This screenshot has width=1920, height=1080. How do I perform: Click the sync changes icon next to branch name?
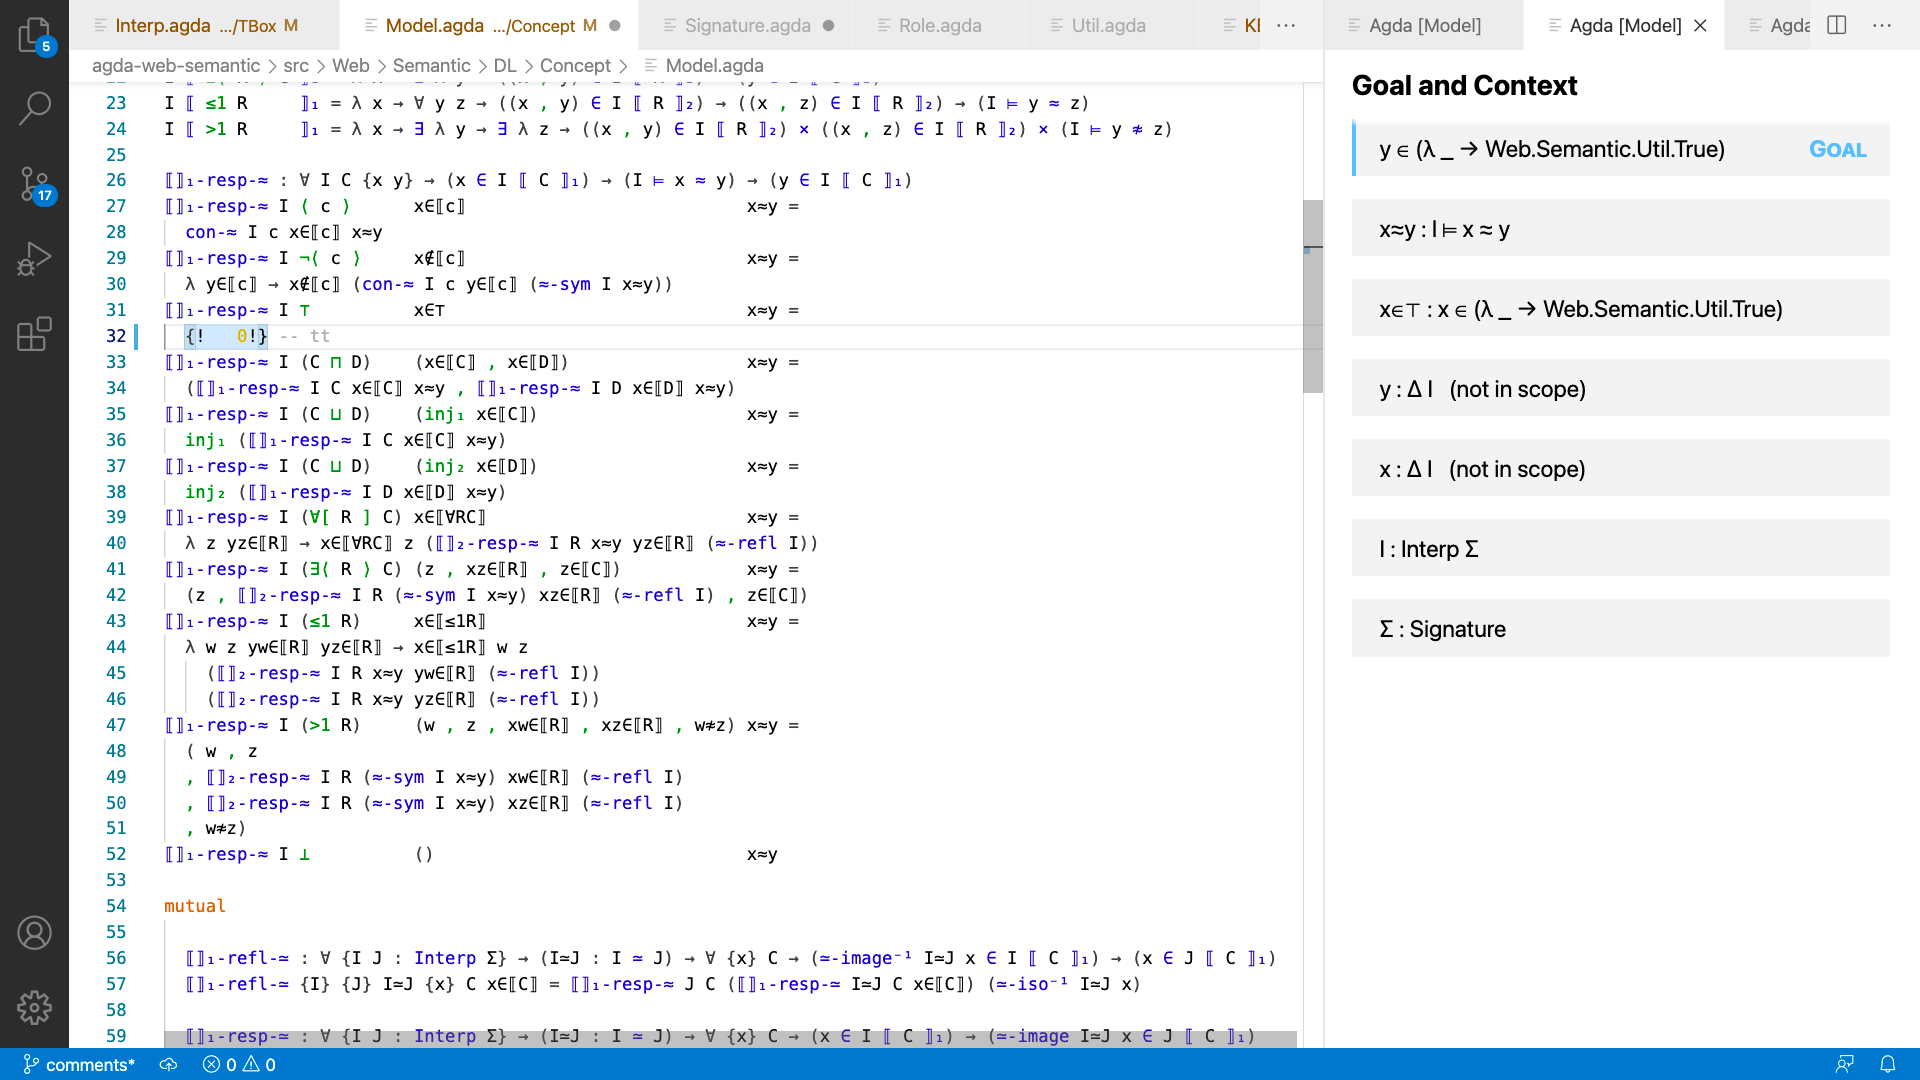click(x=168, y=1064)
